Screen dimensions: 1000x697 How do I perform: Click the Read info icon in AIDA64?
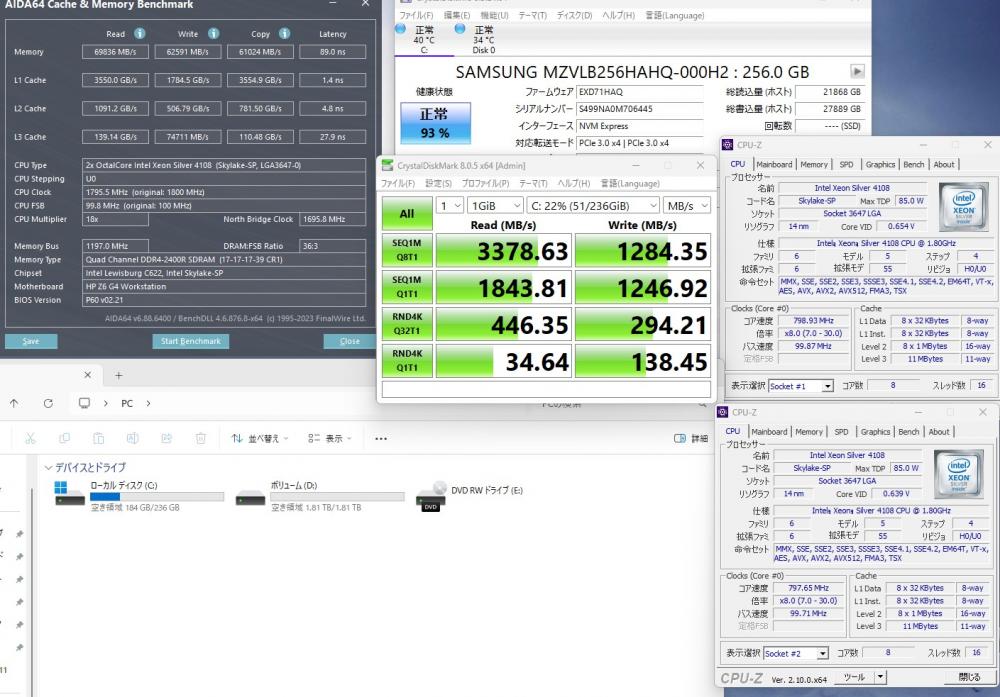140,34
